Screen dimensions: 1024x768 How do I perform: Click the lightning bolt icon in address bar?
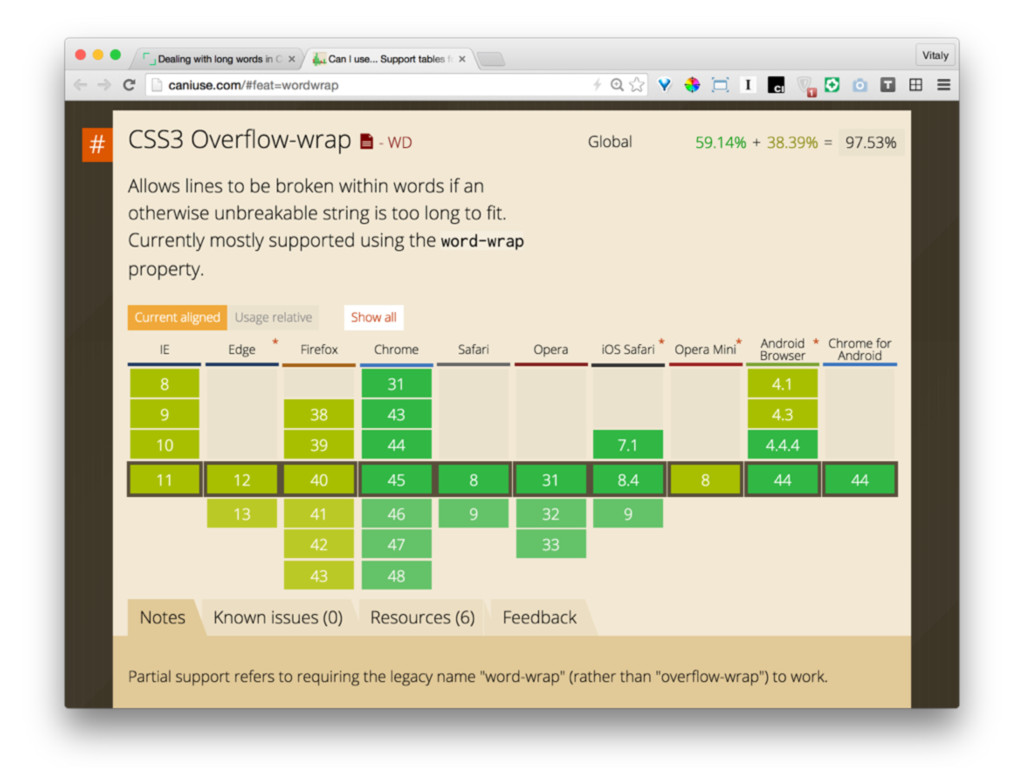(x=597, y=85)
